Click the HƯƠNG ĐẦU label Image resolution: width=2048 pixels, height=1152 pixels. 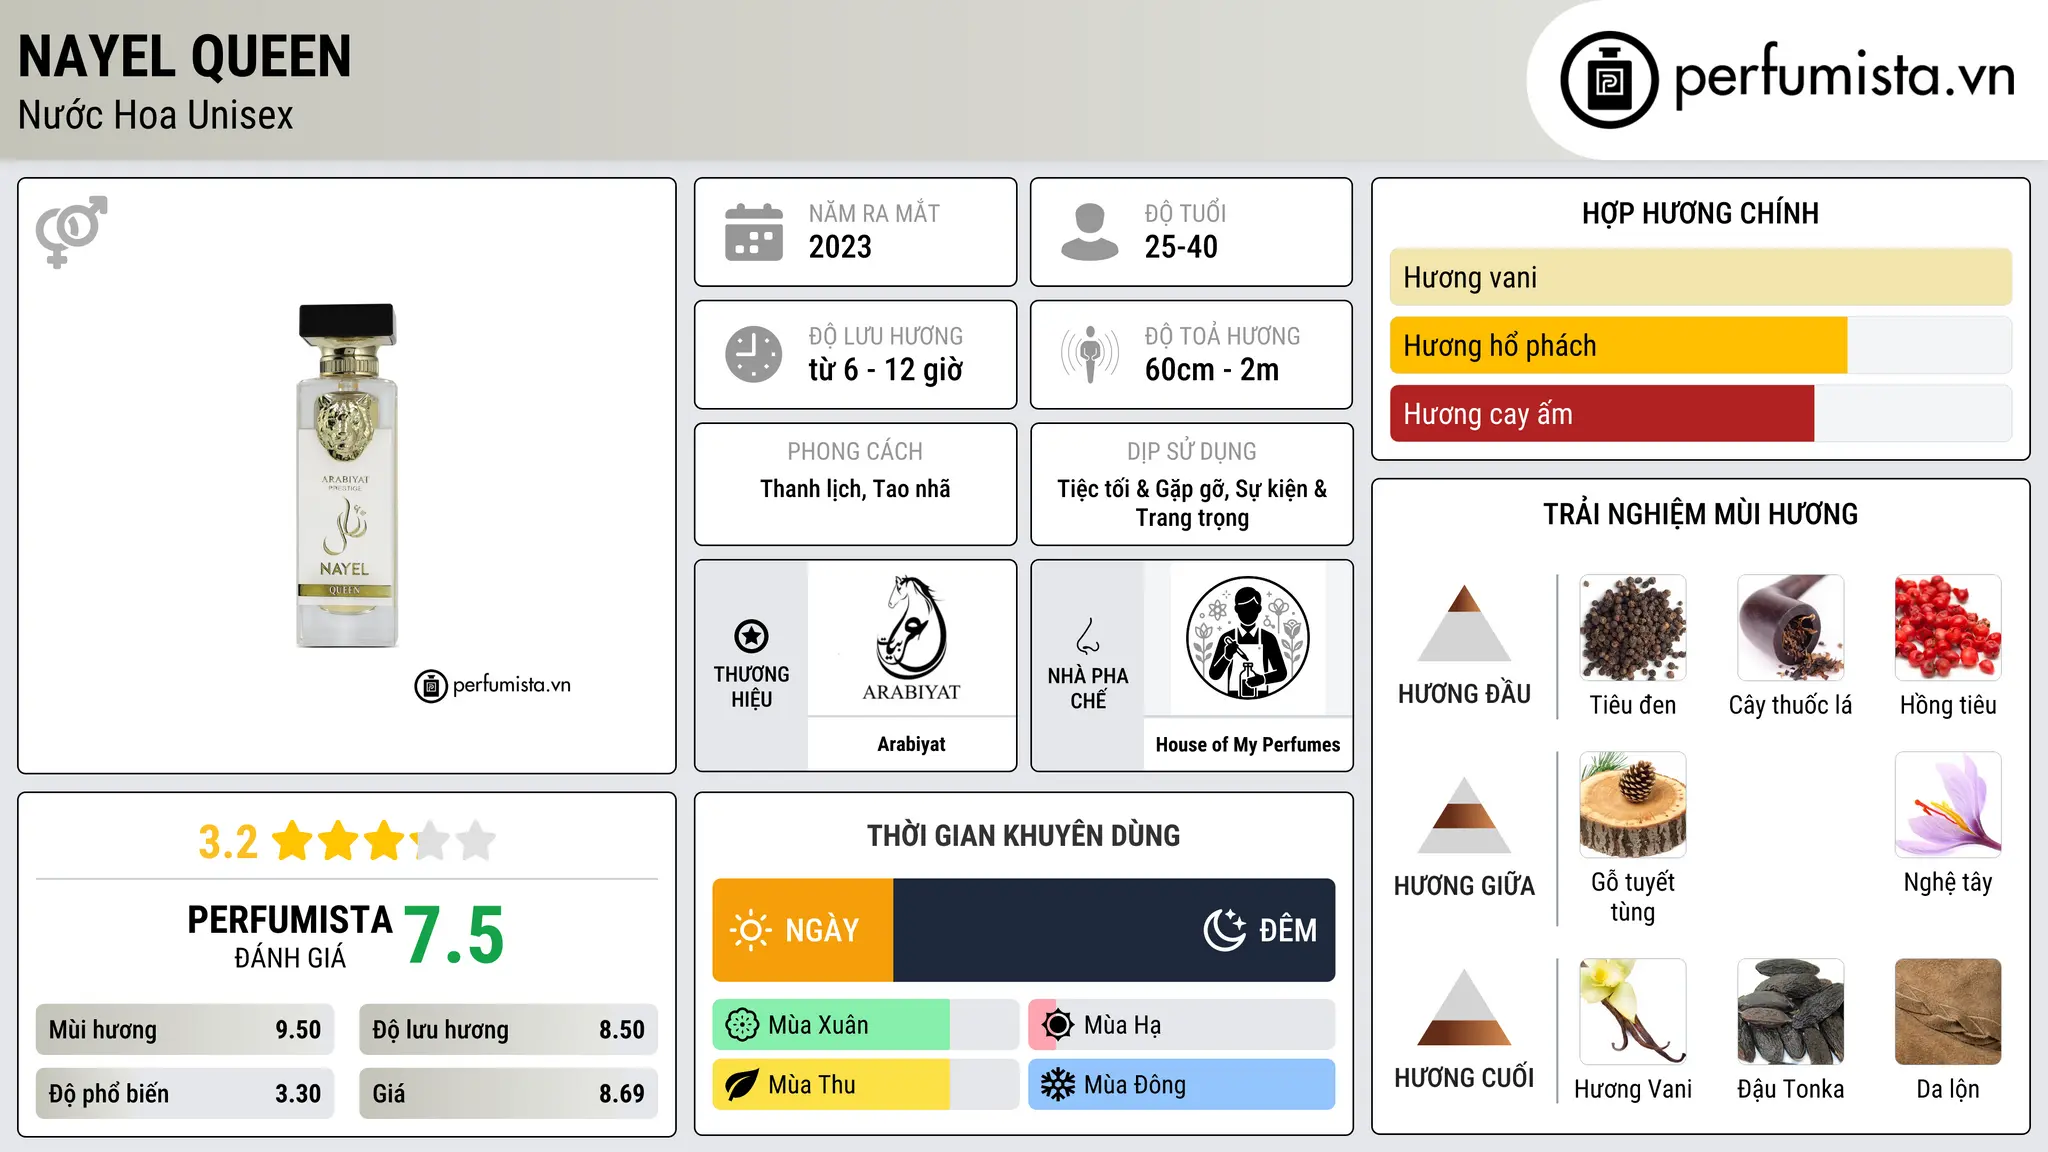pyautogui.click(x=1464, y=694)
